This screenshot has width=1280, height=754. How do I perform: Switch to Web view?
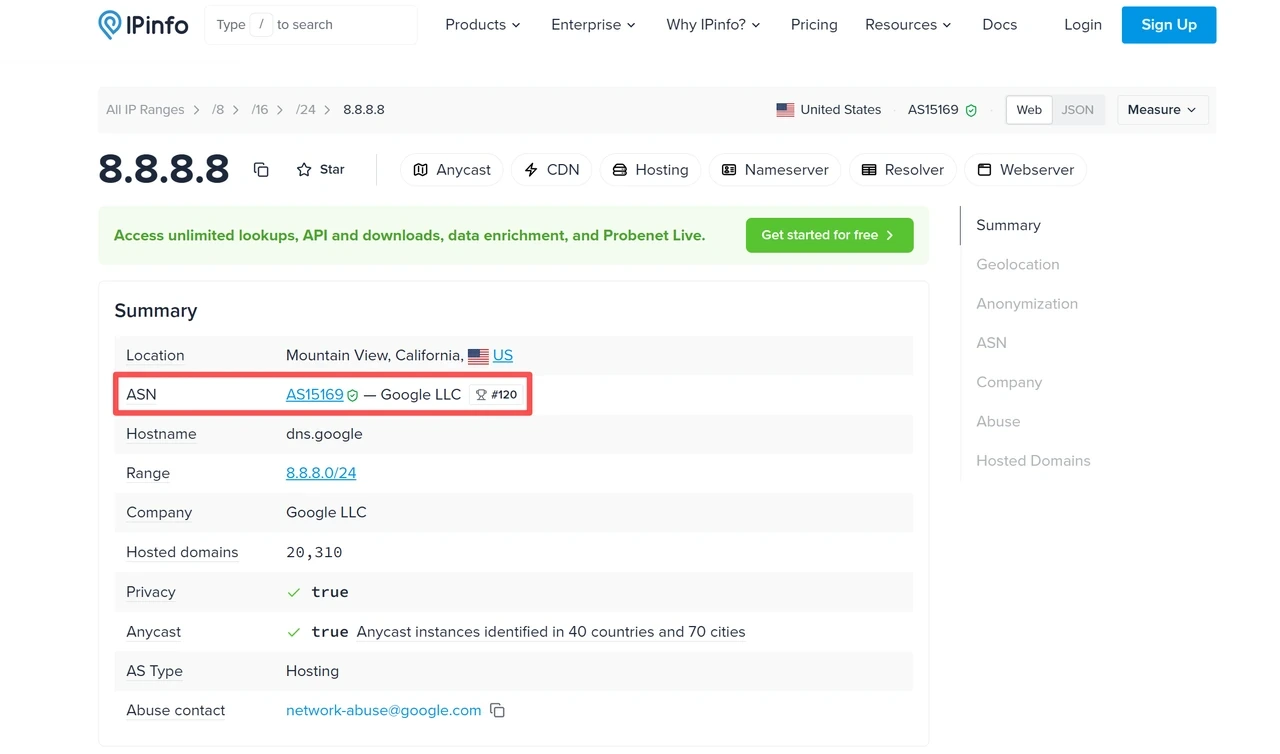coord(1029,110)
